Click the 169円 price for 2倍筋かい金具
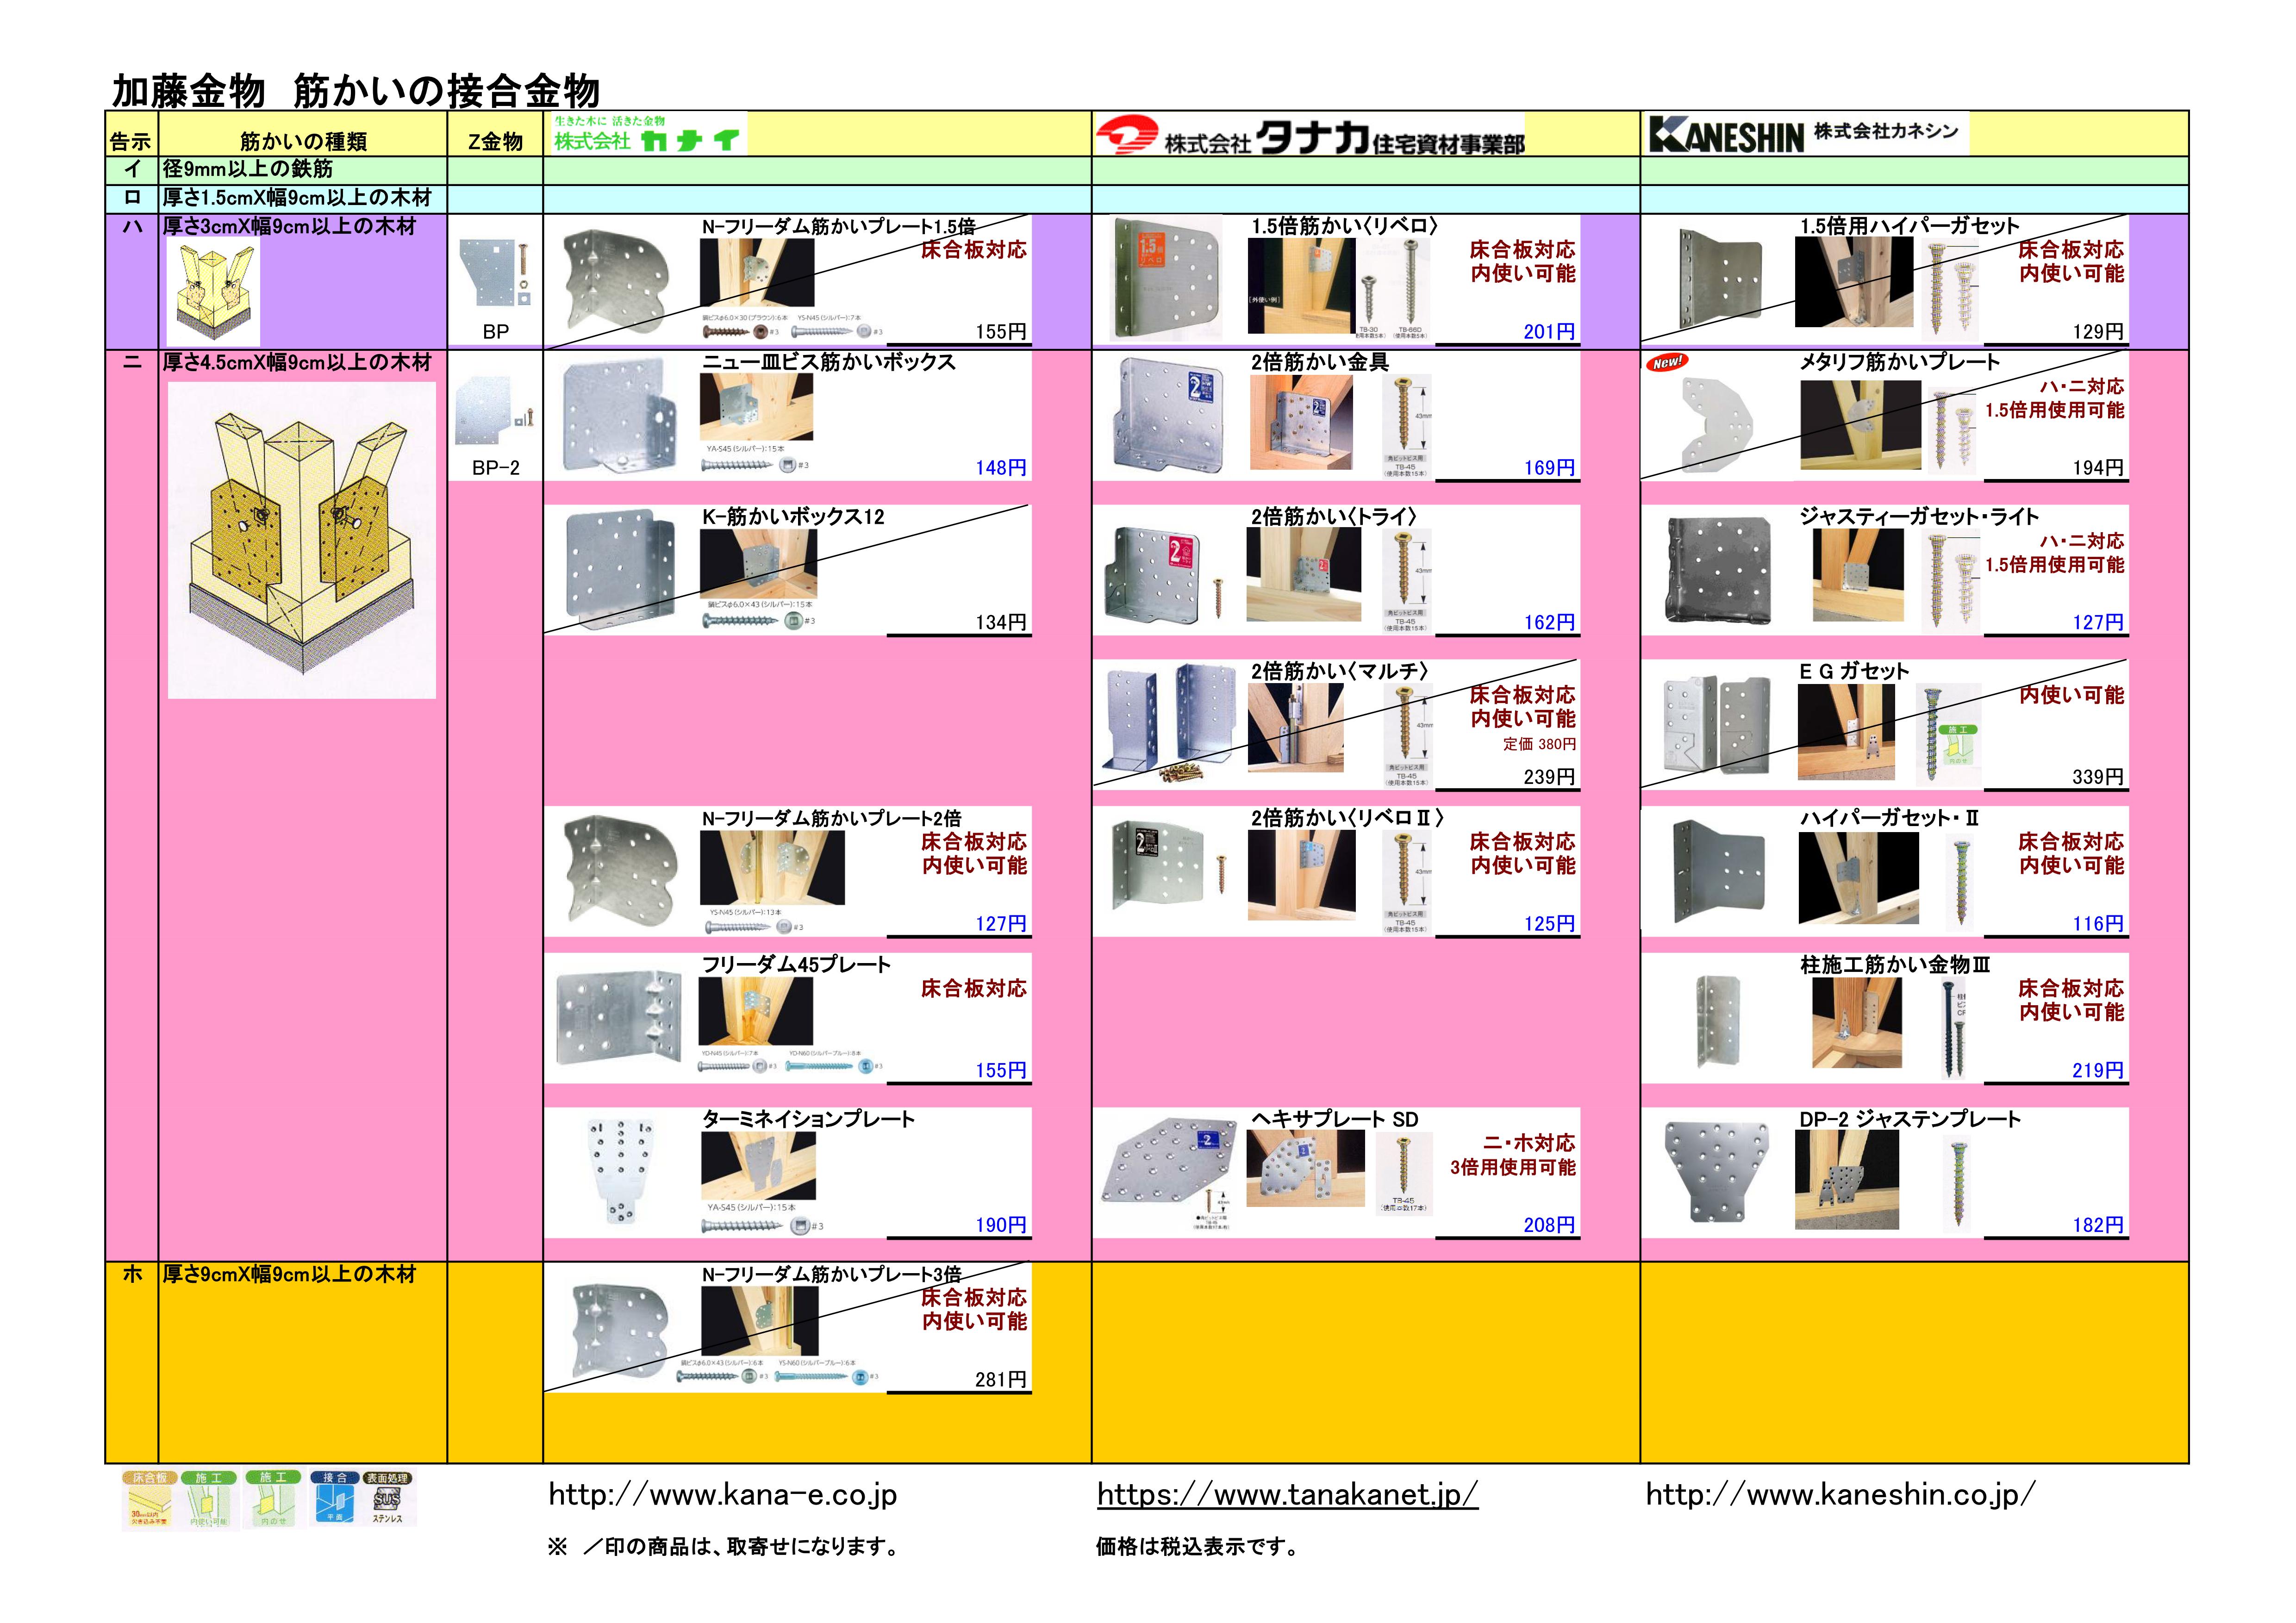 tap(1549, 467)
